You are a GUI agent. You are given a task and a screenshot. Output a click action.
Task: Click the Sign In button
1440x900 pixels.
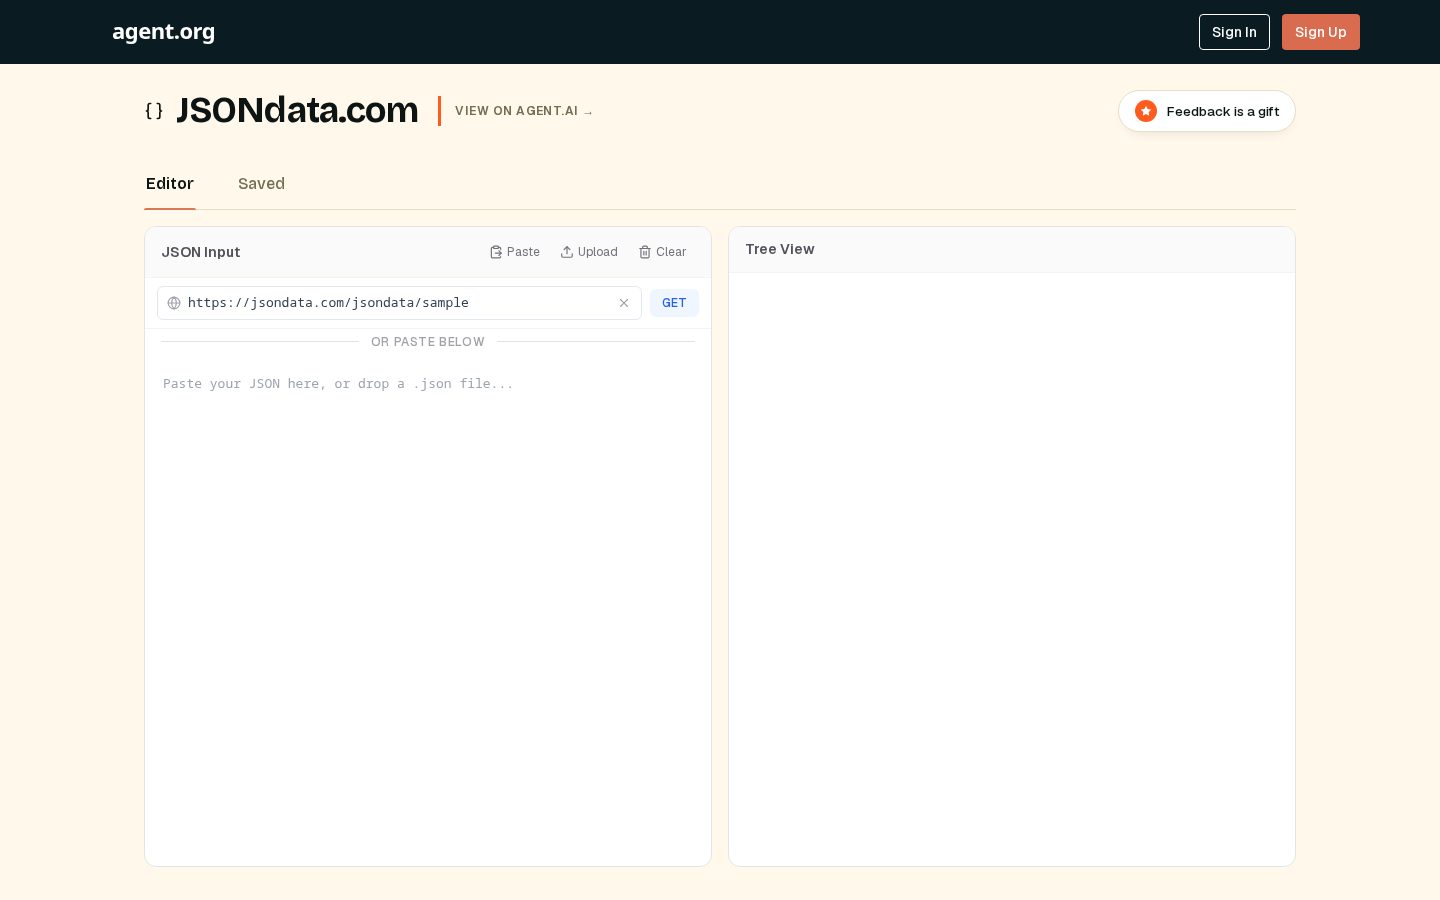tap(1234, 32)
